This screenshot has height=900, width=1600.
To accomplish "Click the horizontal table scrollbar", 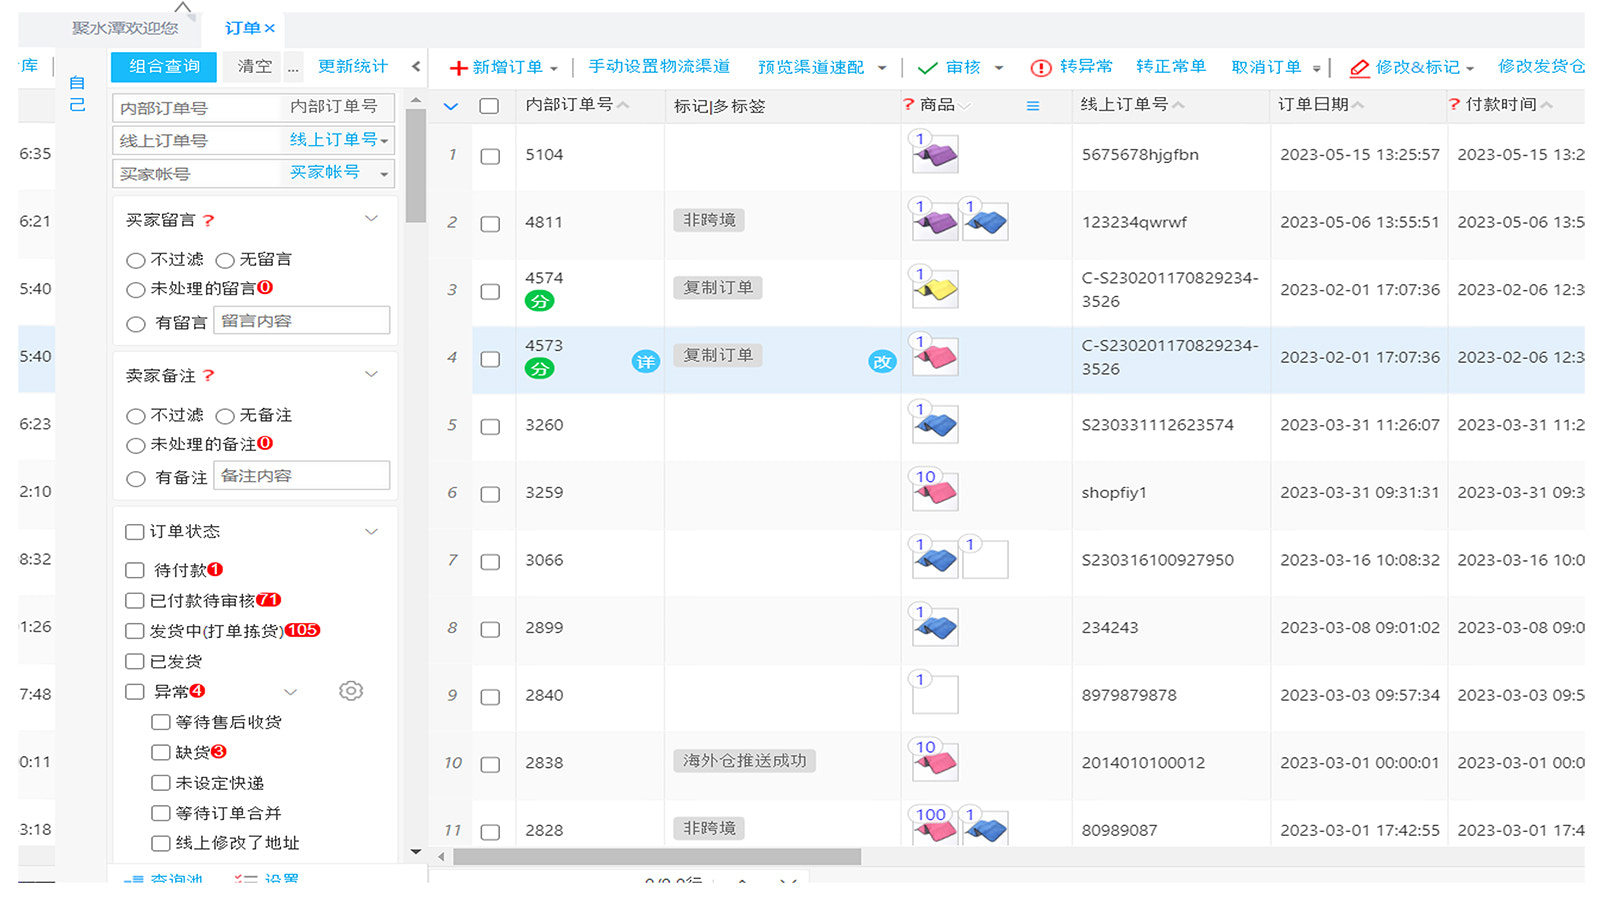I will click(657, 857).
